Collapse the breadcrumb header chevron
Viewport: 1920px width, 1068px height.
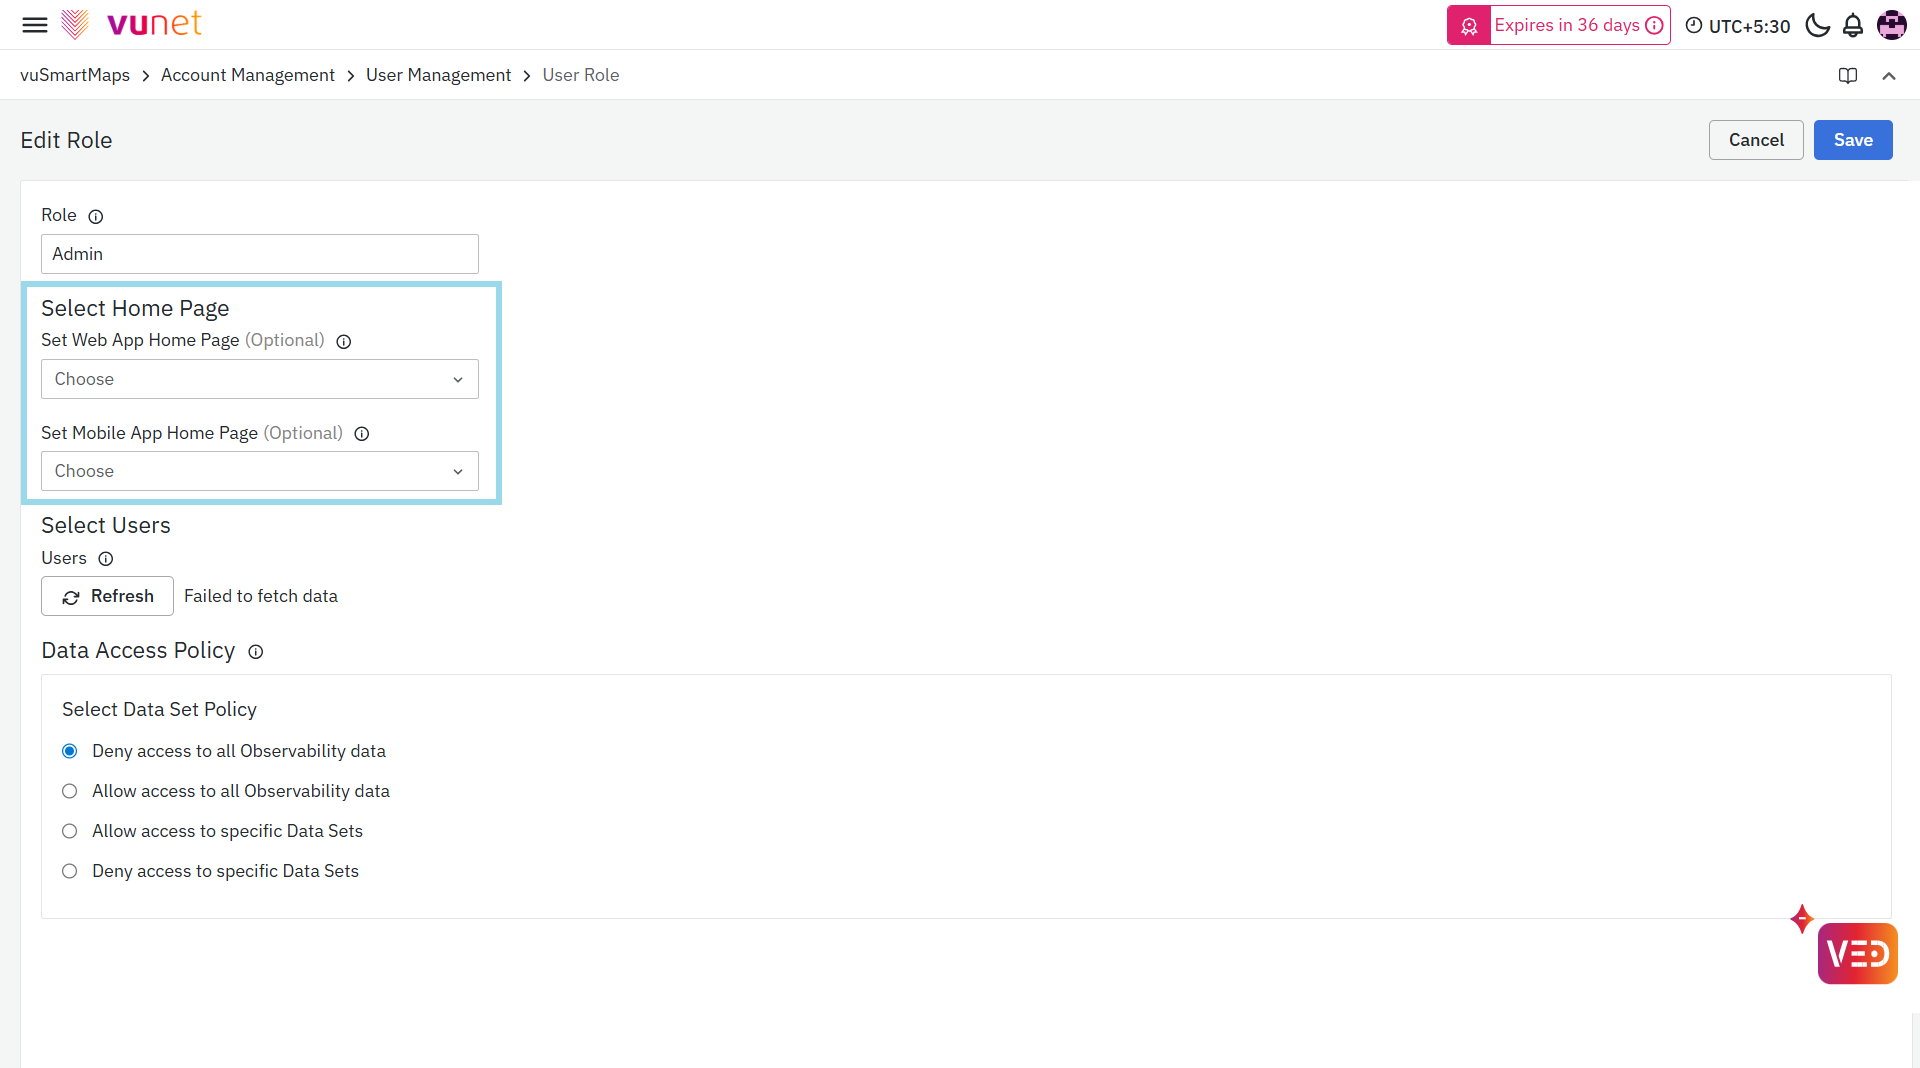1889,76
